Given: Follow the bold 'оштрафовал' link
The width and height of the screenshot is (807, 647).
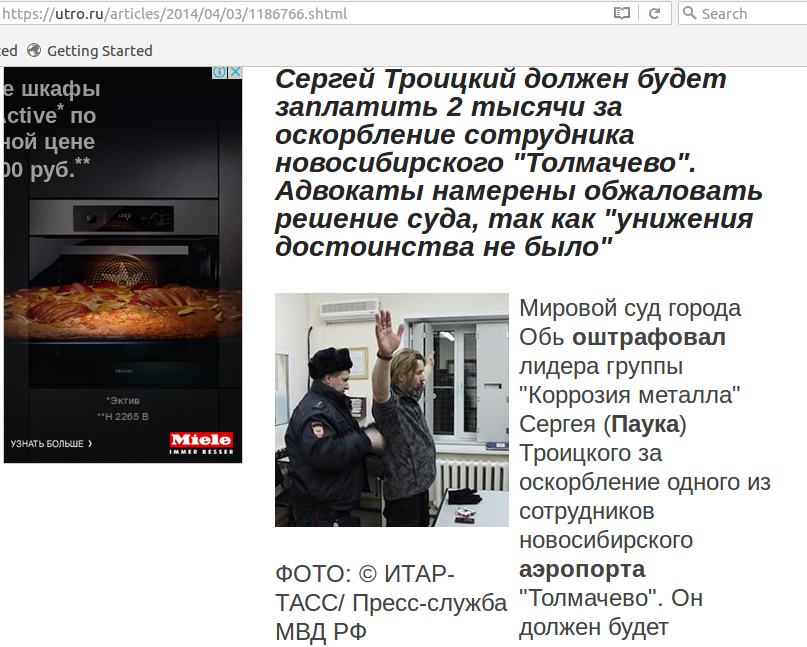Looking at the screenshot, I should [648, 337].
